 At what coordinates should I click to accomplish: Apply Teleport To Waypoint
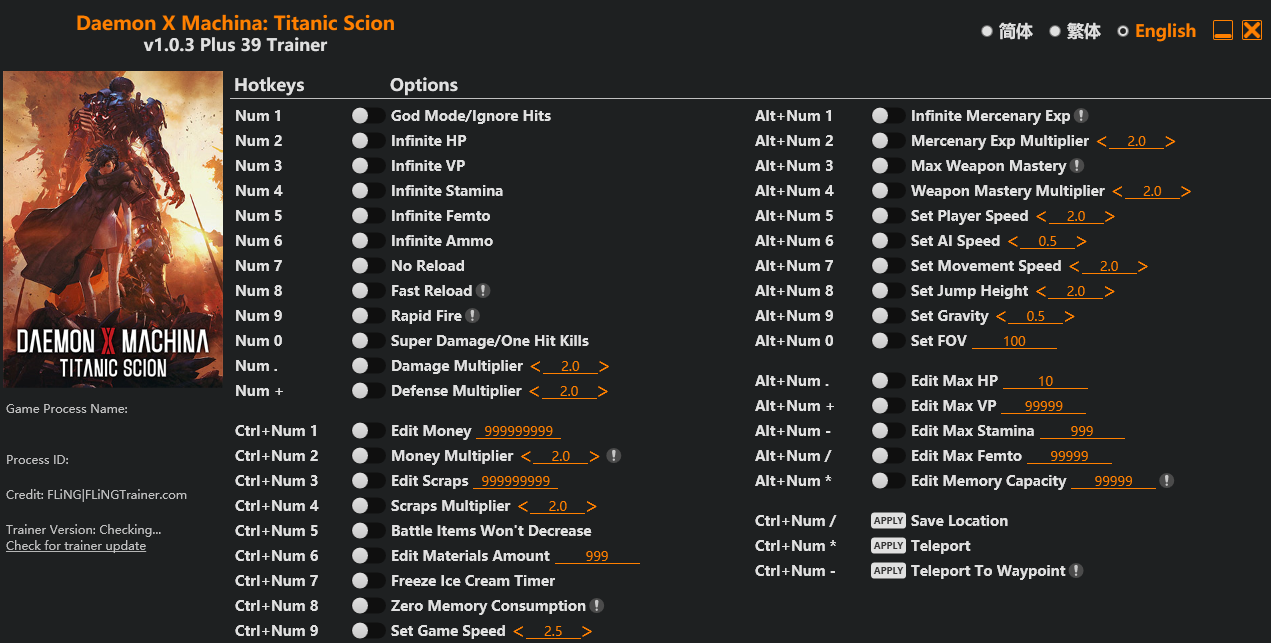click(888, 571)
